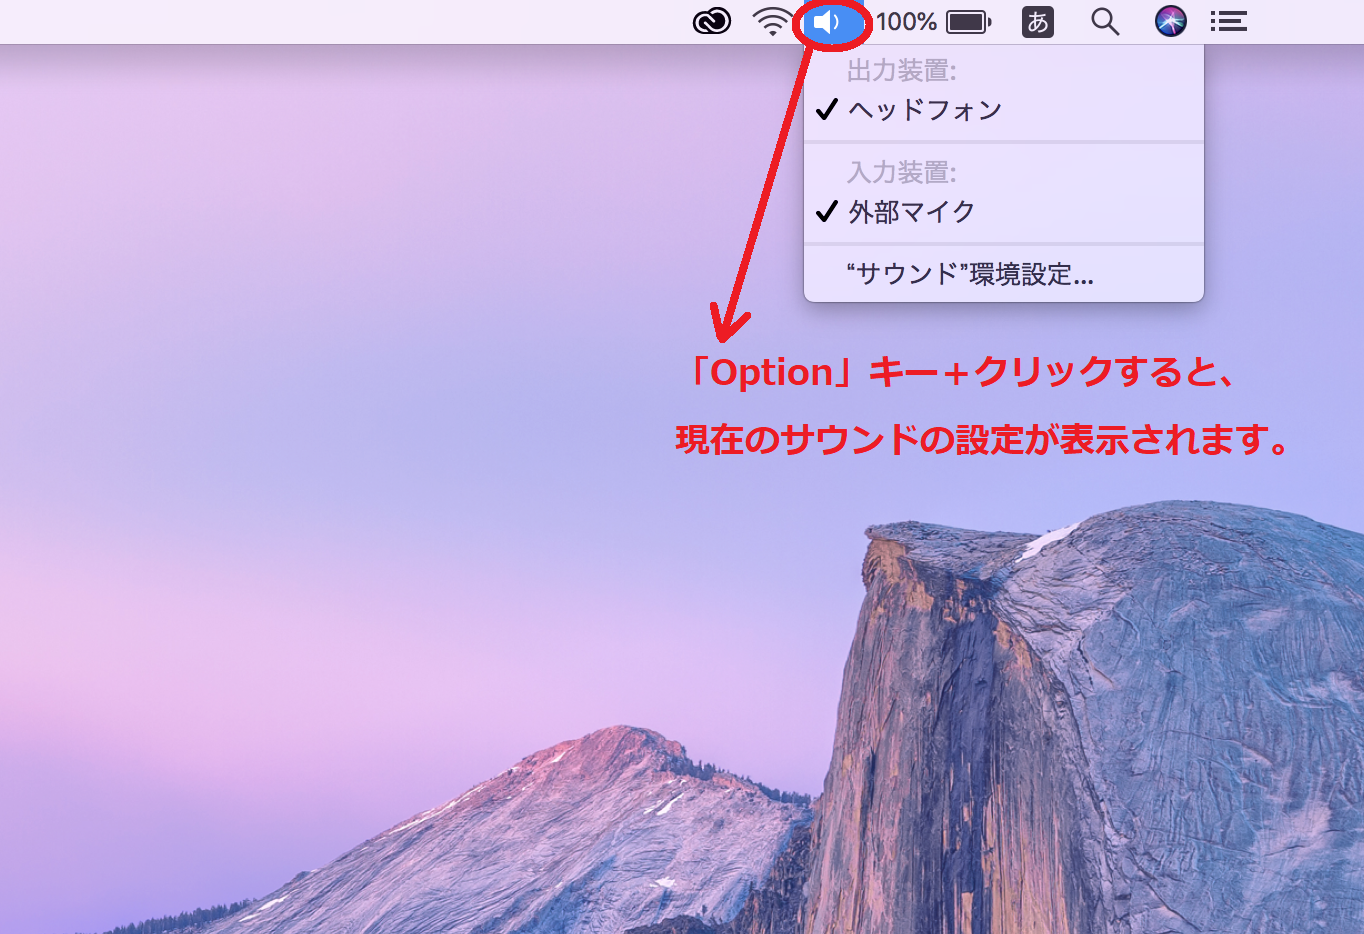Select ヘッドフォン as output device
Screen dimensions: 1364x934
(1004, 110)
